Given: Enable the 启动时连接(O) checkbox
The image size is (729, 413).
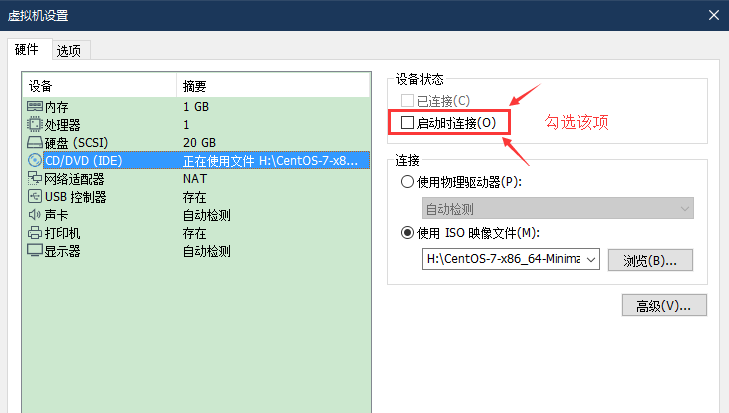Looking at the screenshot, I should click(x=407, y=123).
